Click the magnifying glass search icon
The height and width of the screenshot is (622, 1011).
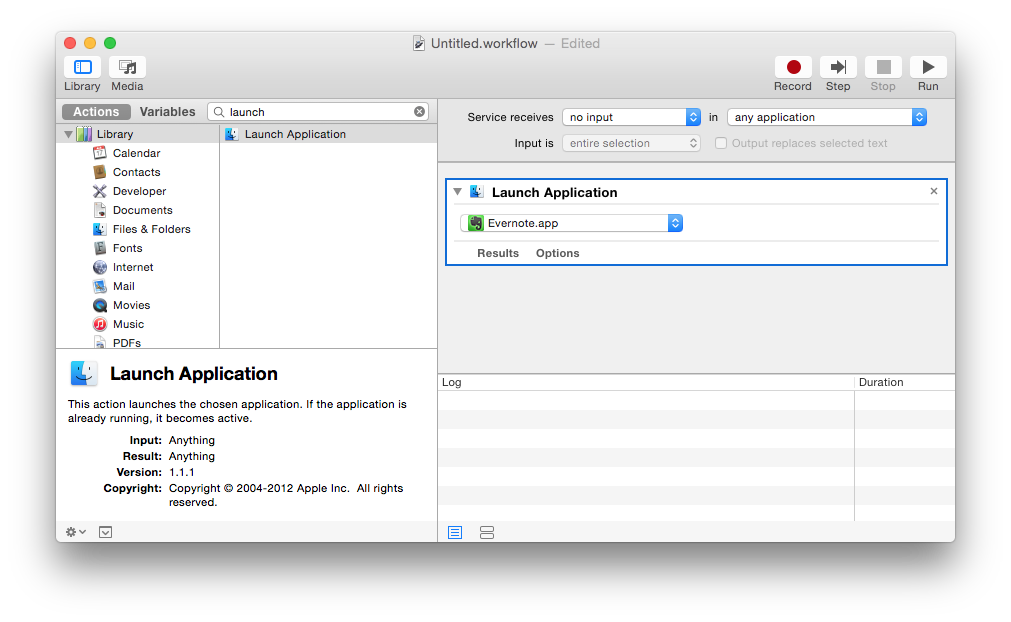click(219, 112)
